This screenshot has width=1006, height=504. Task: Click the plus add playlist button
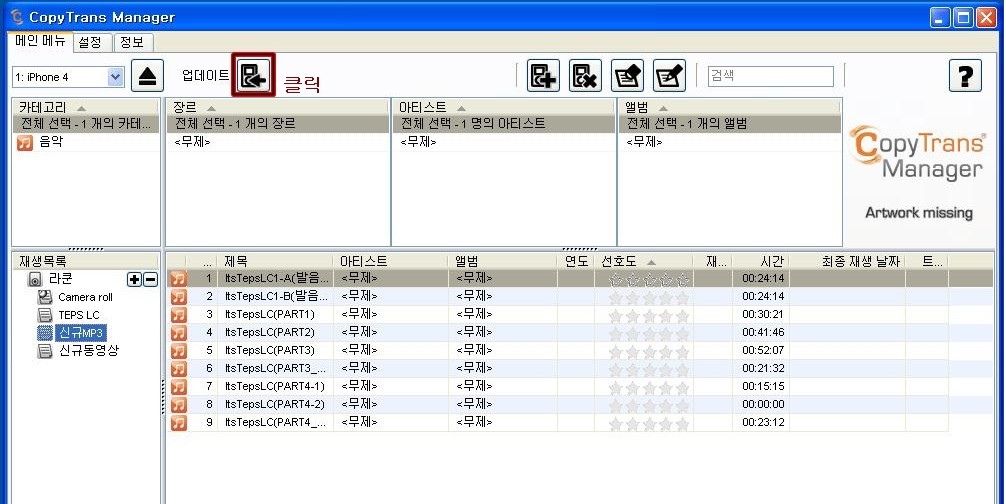pyautogui.click(x=134, y=280)
